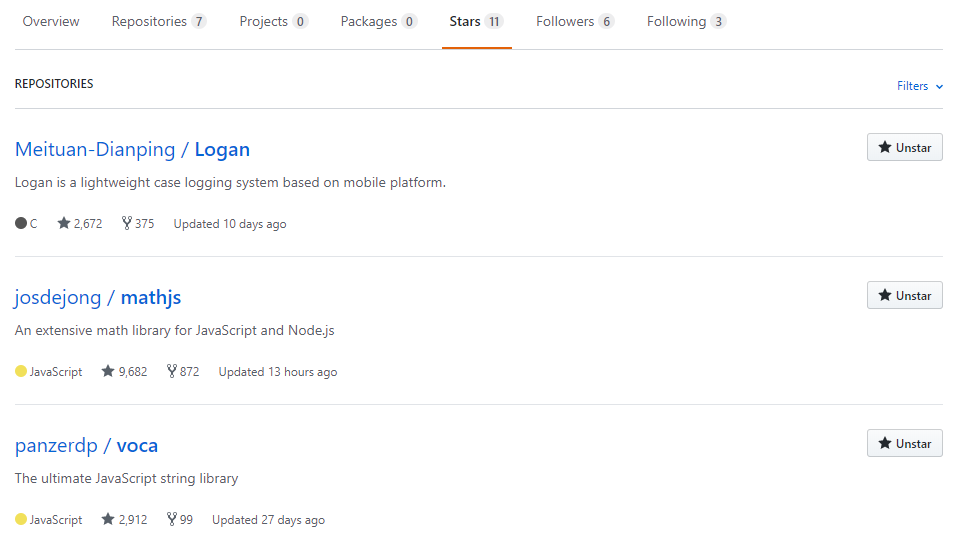957x540 pixels.
Task: Click the Repositories count badge 7
Action: [x=198, y=21]
